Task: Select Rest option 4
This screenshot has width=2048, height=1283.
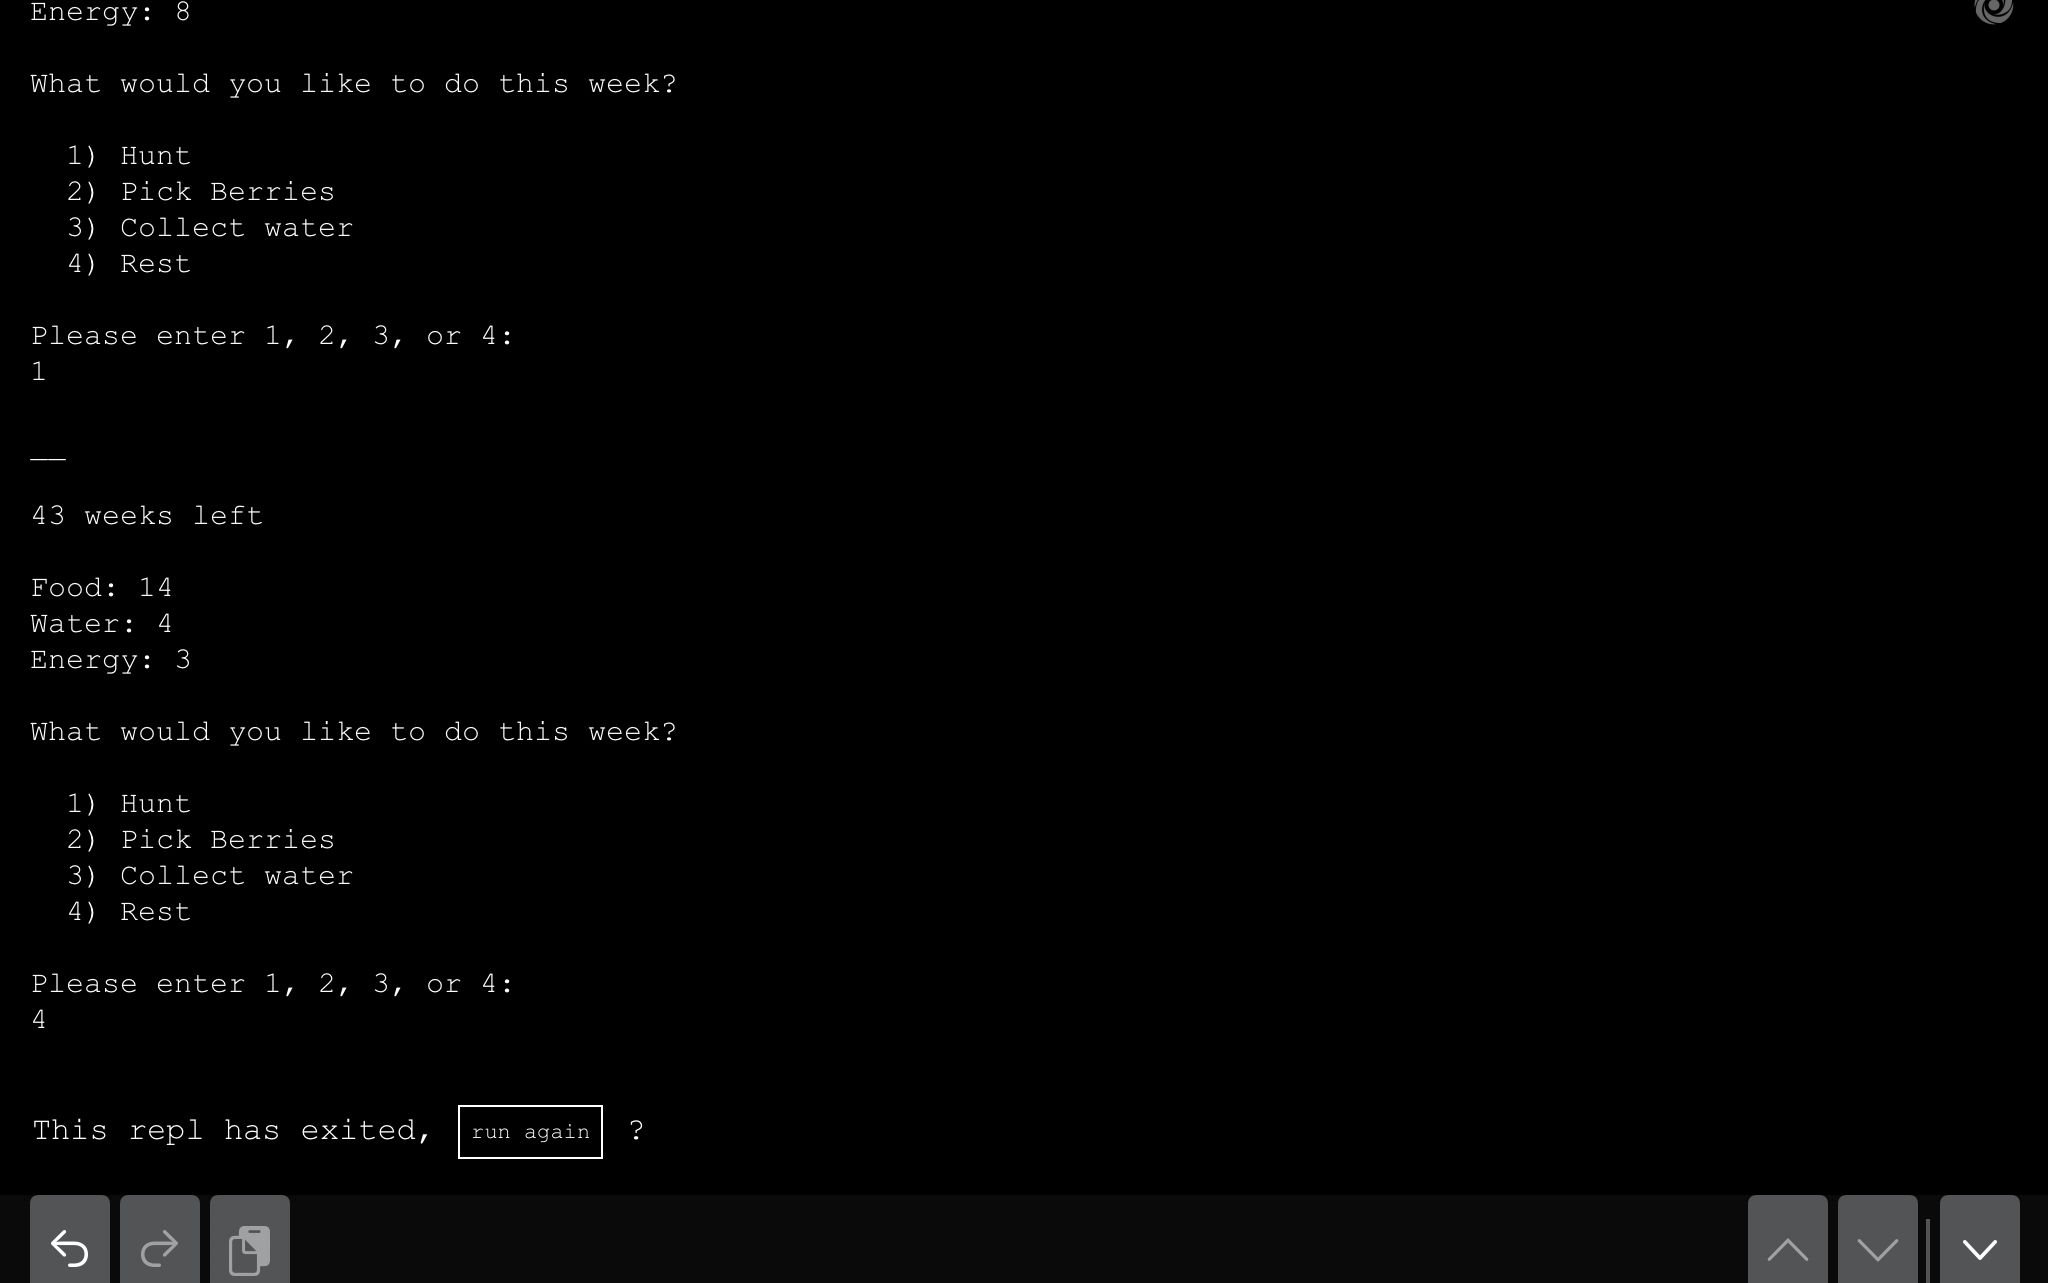Action: [155, 912]
